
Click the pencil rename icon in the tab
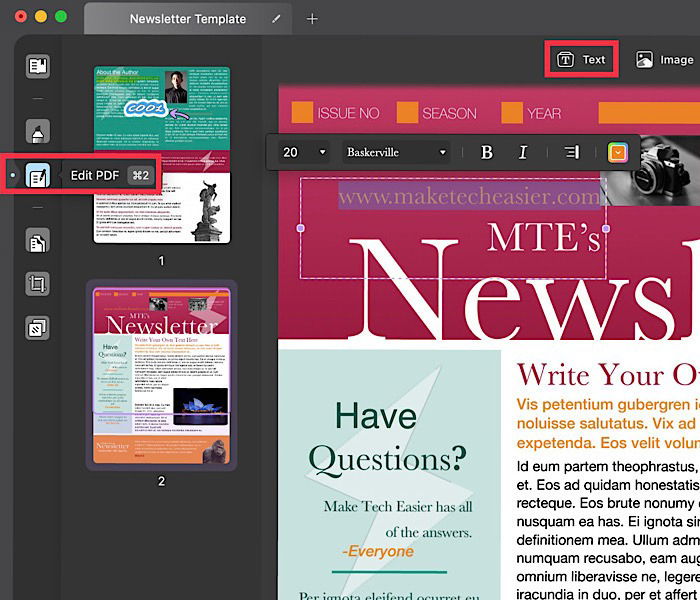tap(276, 19)
